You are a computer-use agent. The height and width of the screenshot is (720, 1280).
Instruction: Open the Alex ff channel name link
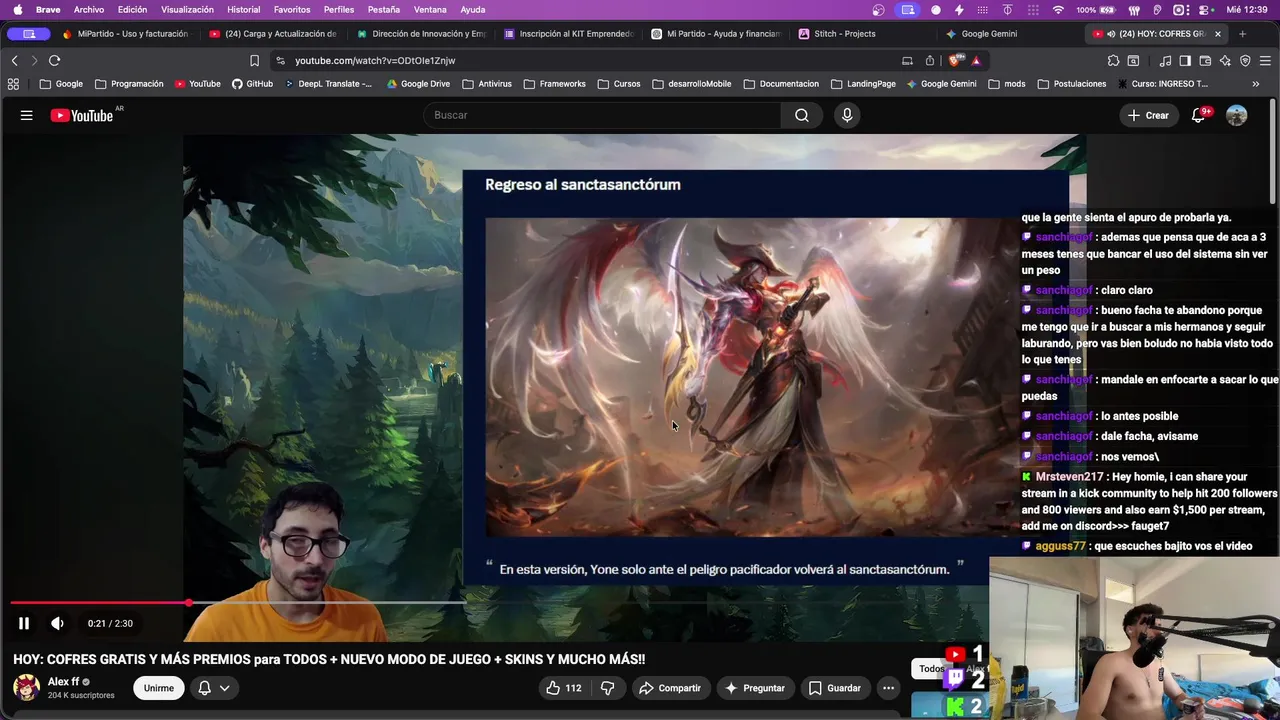coord(63,682)
